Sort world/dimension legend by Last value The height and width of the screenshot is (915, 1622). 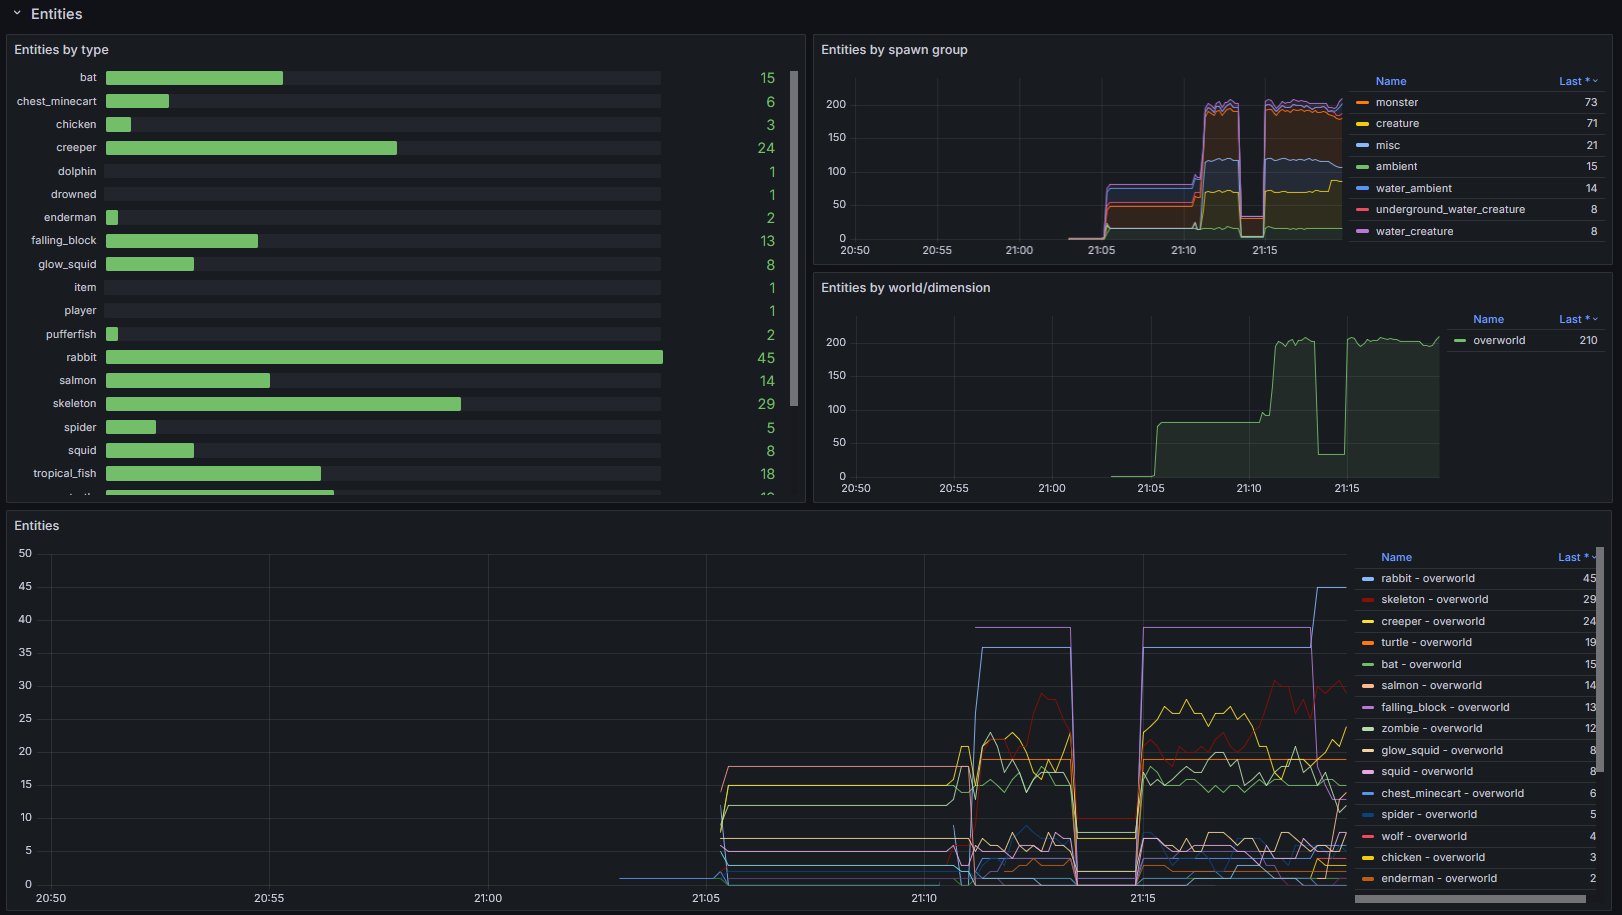pos(1577,320)
